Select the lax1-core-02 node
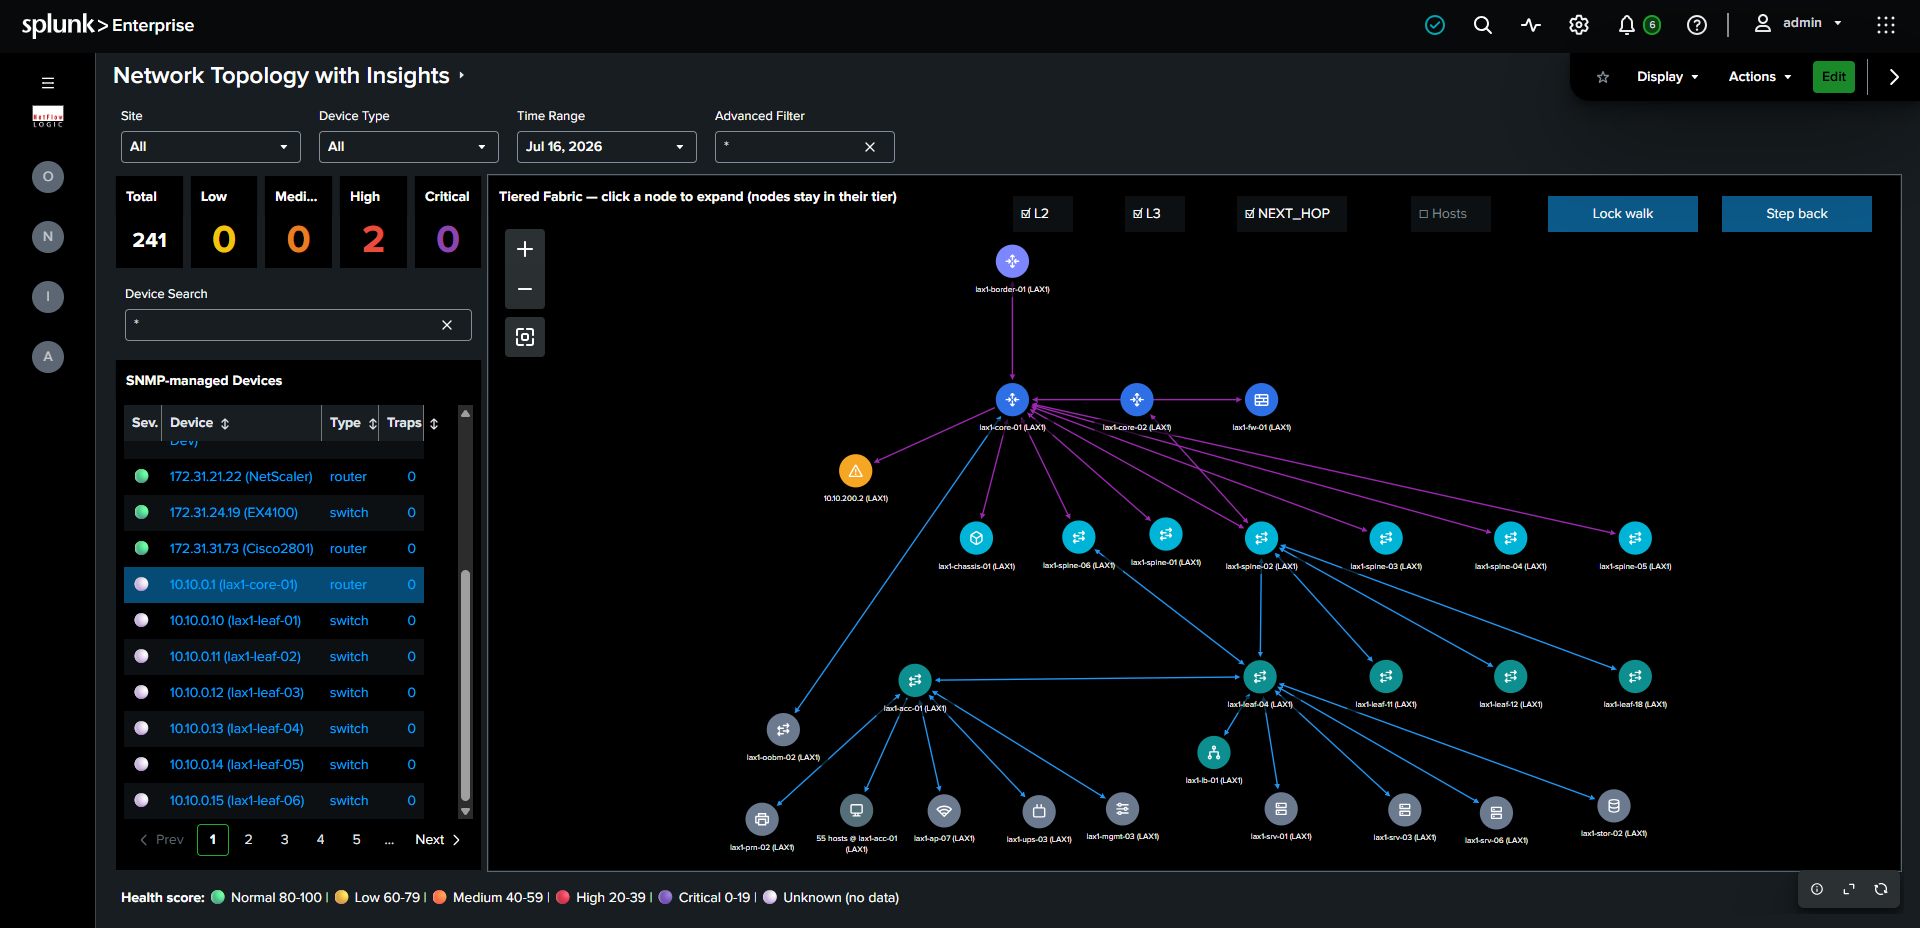Viewport: 1920px width, 928px height. 1137,399
